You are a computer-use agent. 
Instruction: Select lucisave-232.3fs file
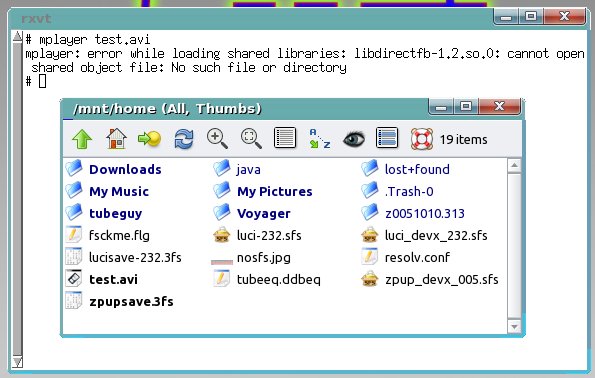pos(123,257)
